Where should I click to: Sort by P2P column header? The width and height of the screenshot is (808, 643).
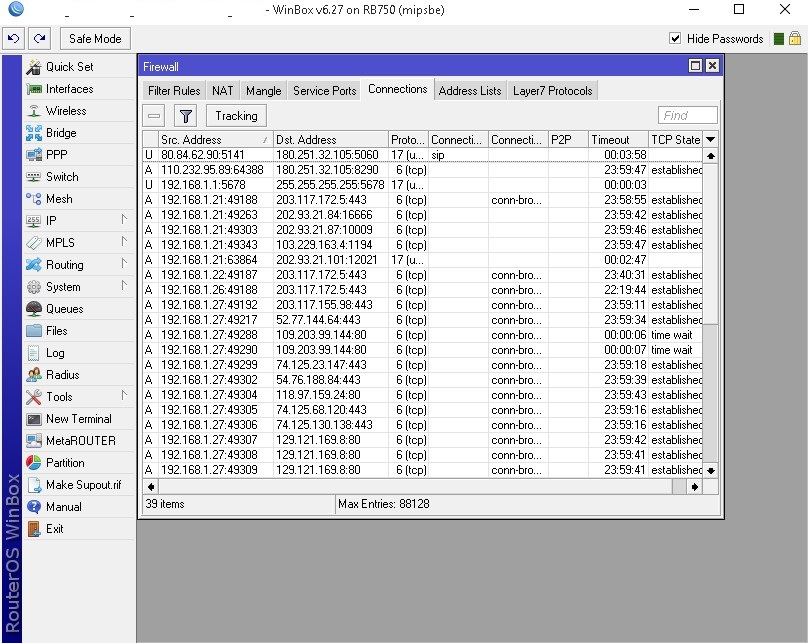pos(568,140)
